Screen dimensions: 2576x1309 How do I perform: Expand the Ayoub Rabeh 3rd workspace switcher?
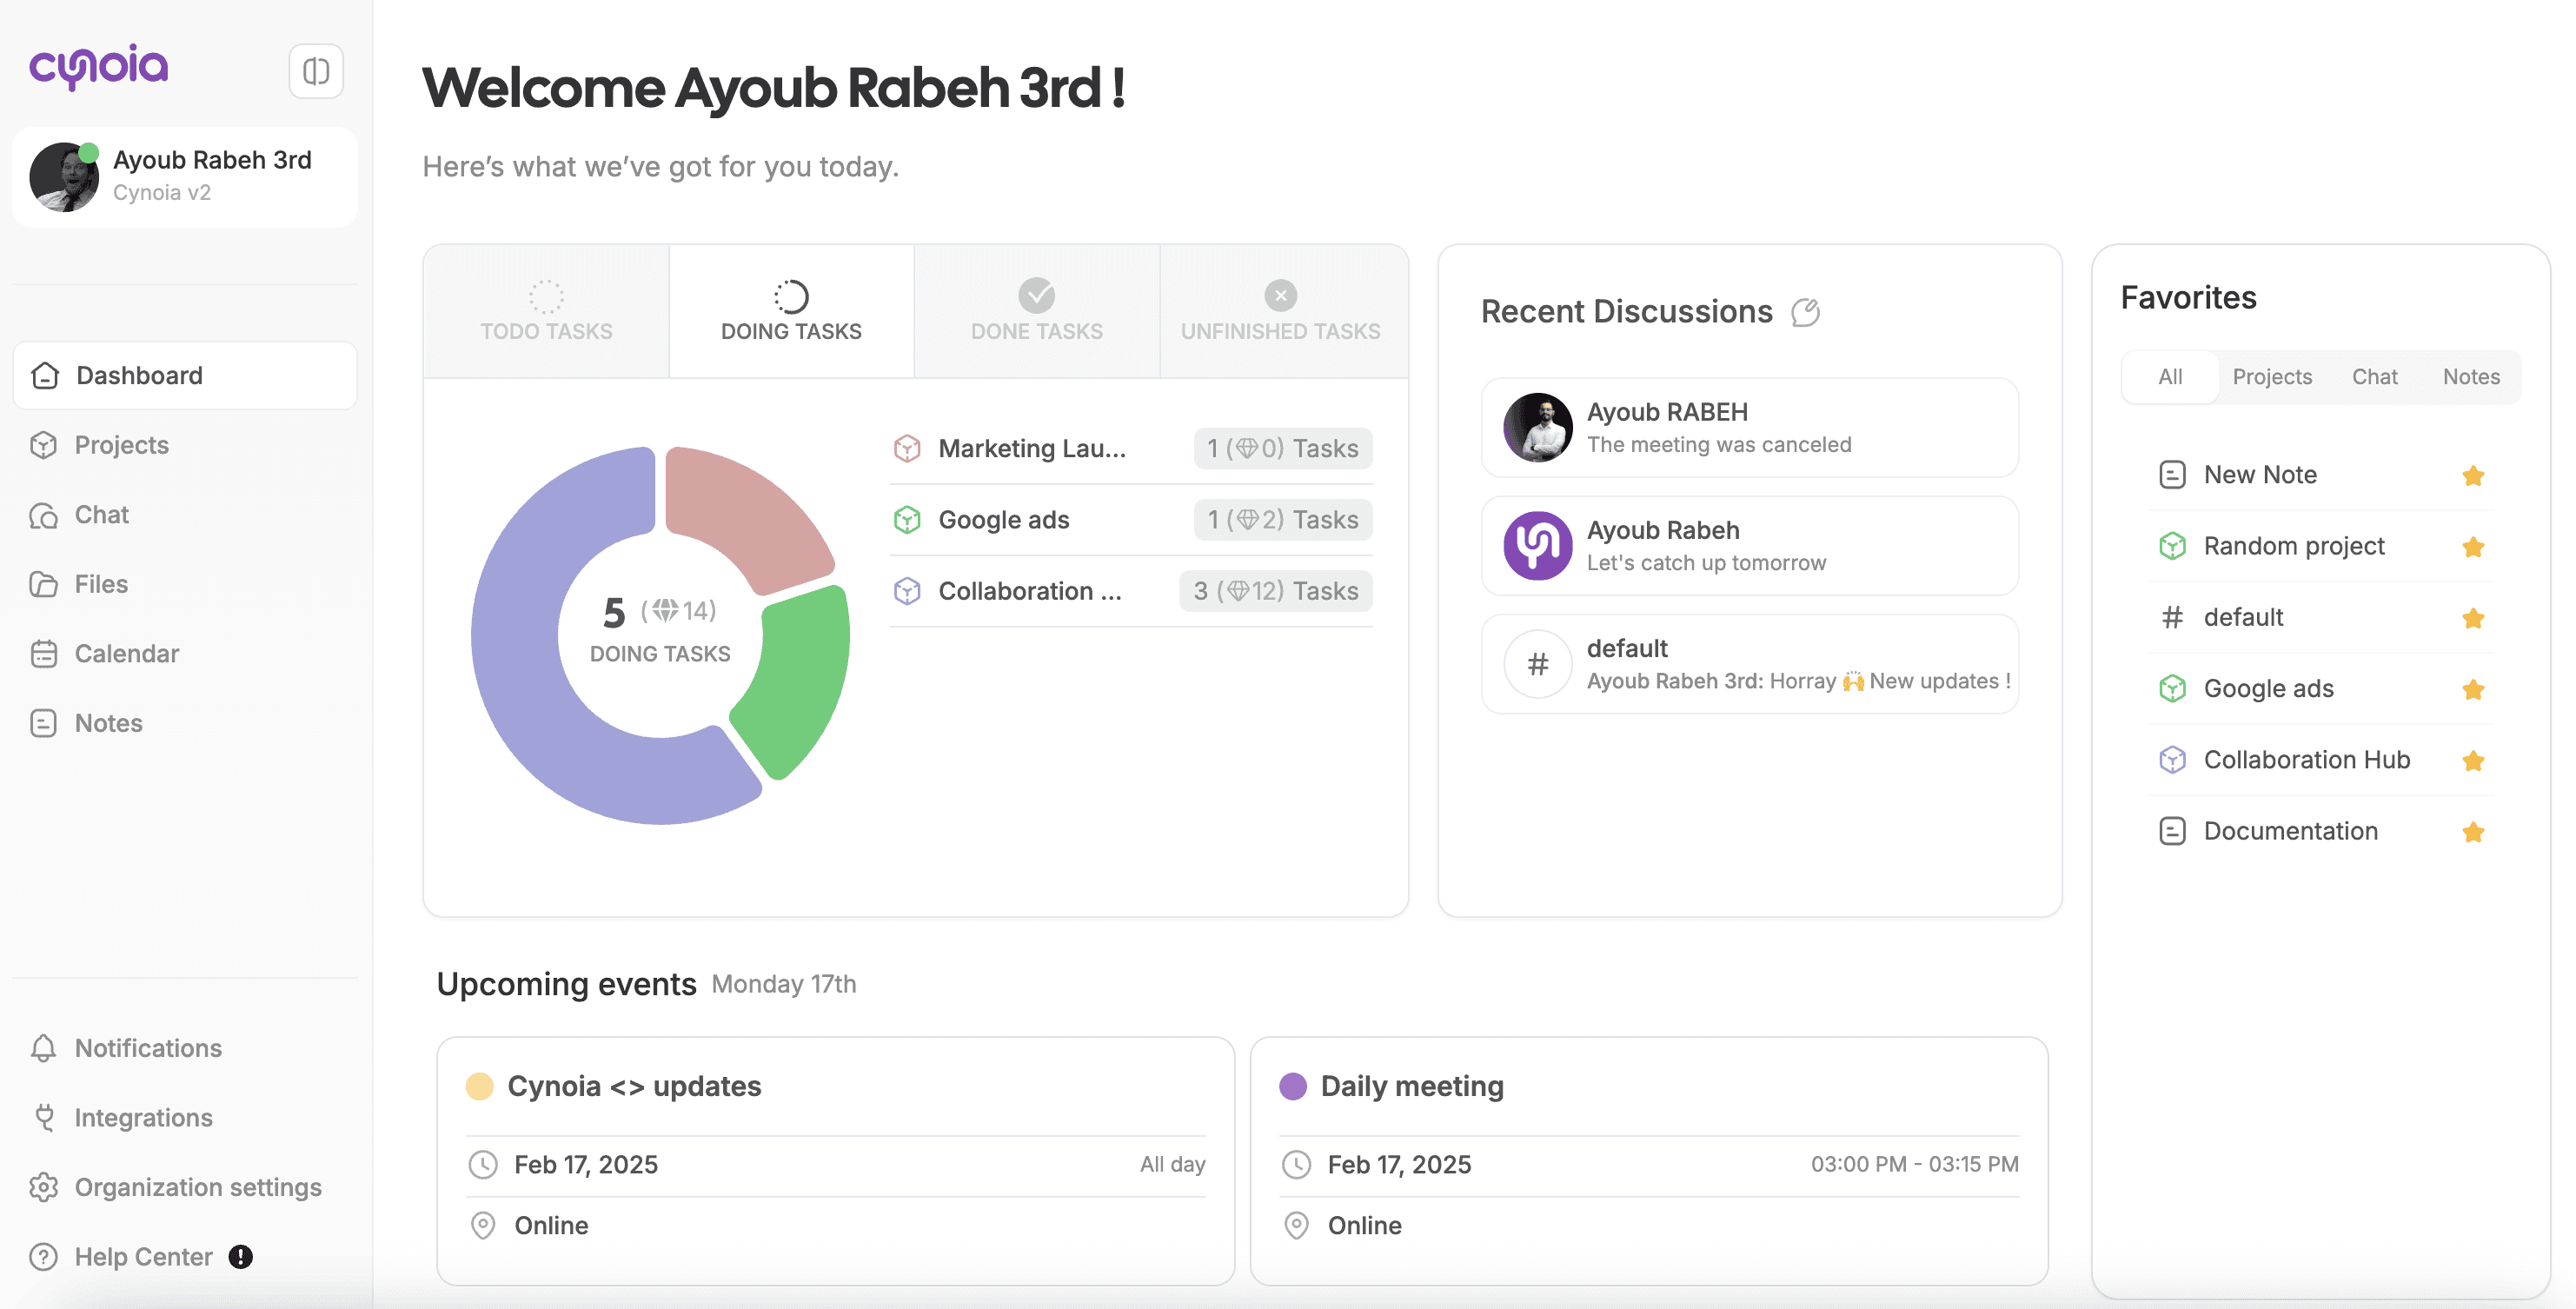tap(185, 176)
